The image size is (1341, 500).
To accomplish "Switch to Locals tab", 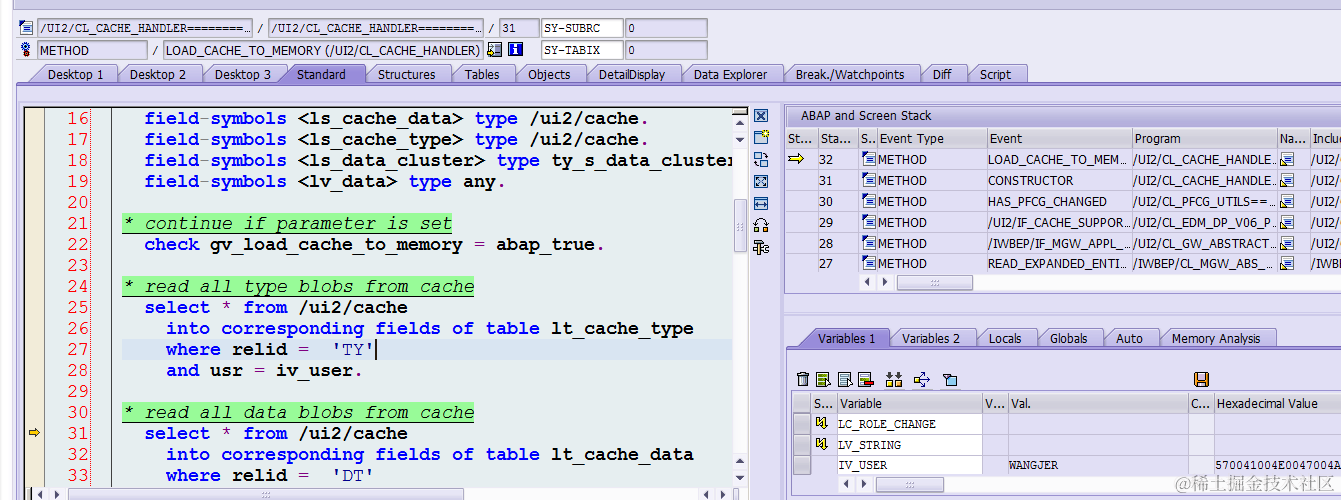I will 1005,338.
